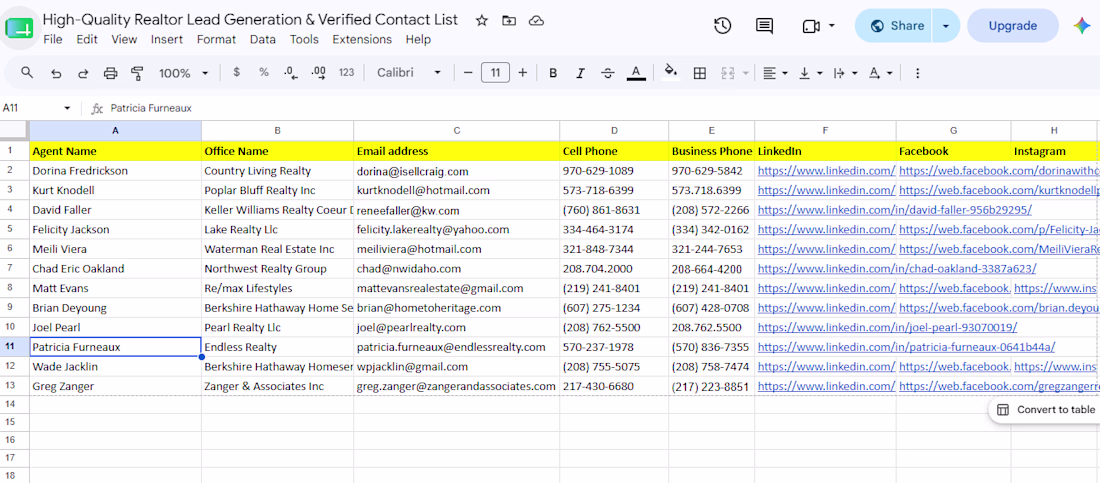The image size is (1100, 483).
Task: Open Chad Eric Oakland's LinkedIn link
Action: [x=897, y=268]
